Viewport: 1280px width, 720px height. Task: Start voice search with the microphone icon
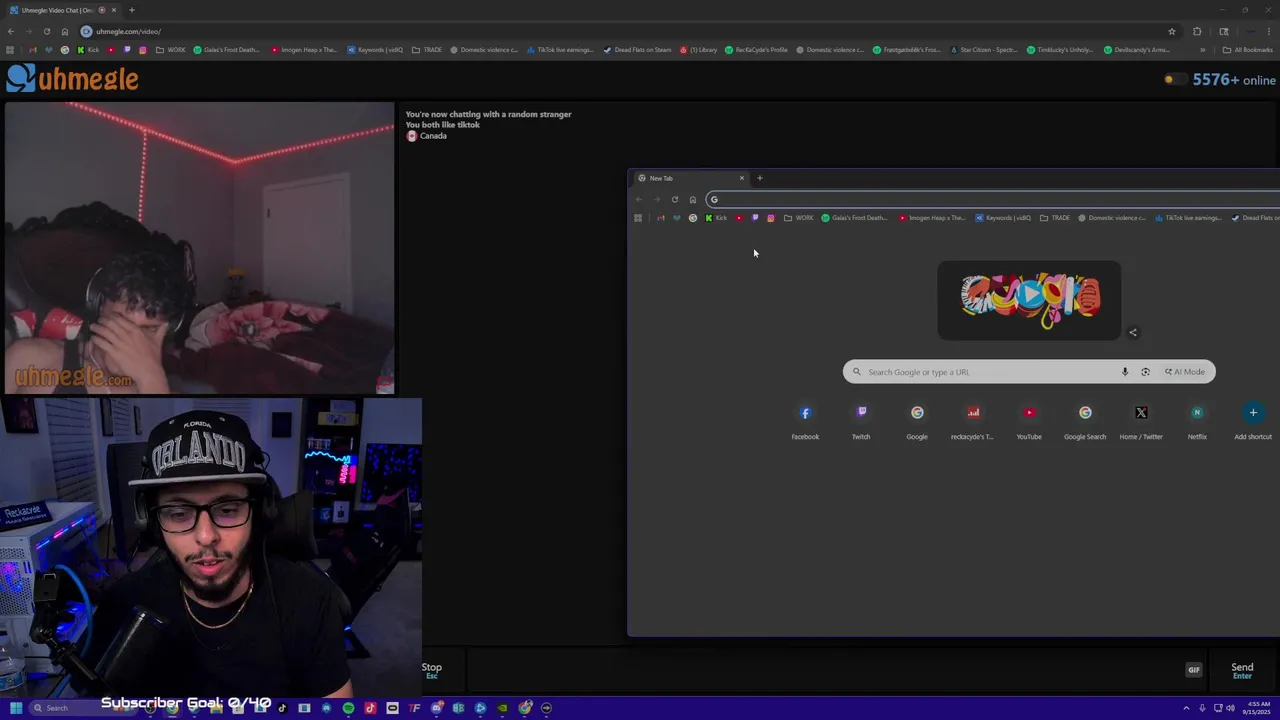(1125, 372)
